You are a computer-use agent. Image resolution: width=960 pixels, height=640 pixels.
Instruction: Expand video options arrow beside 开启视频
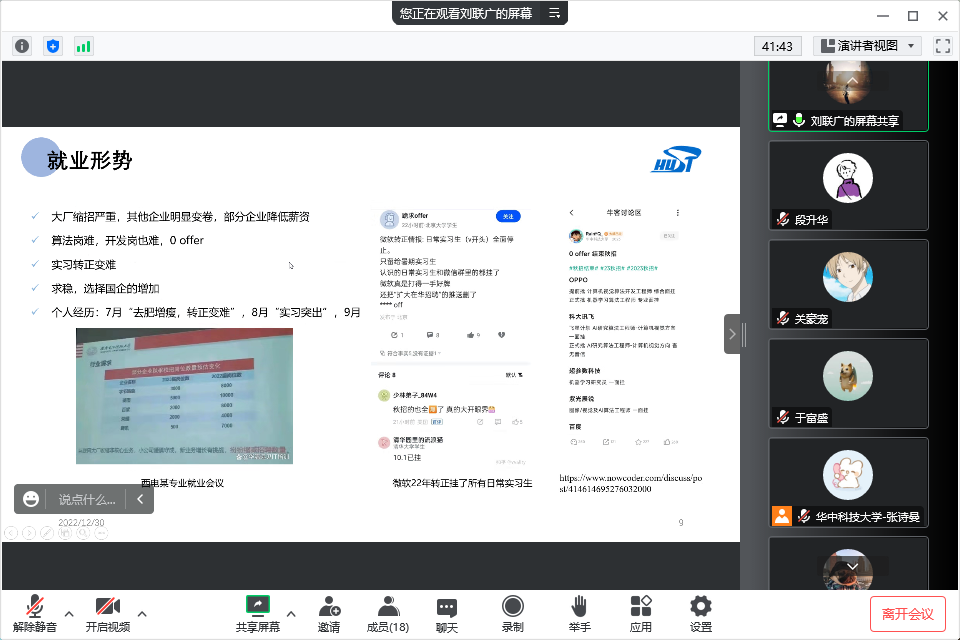(141, 613)
